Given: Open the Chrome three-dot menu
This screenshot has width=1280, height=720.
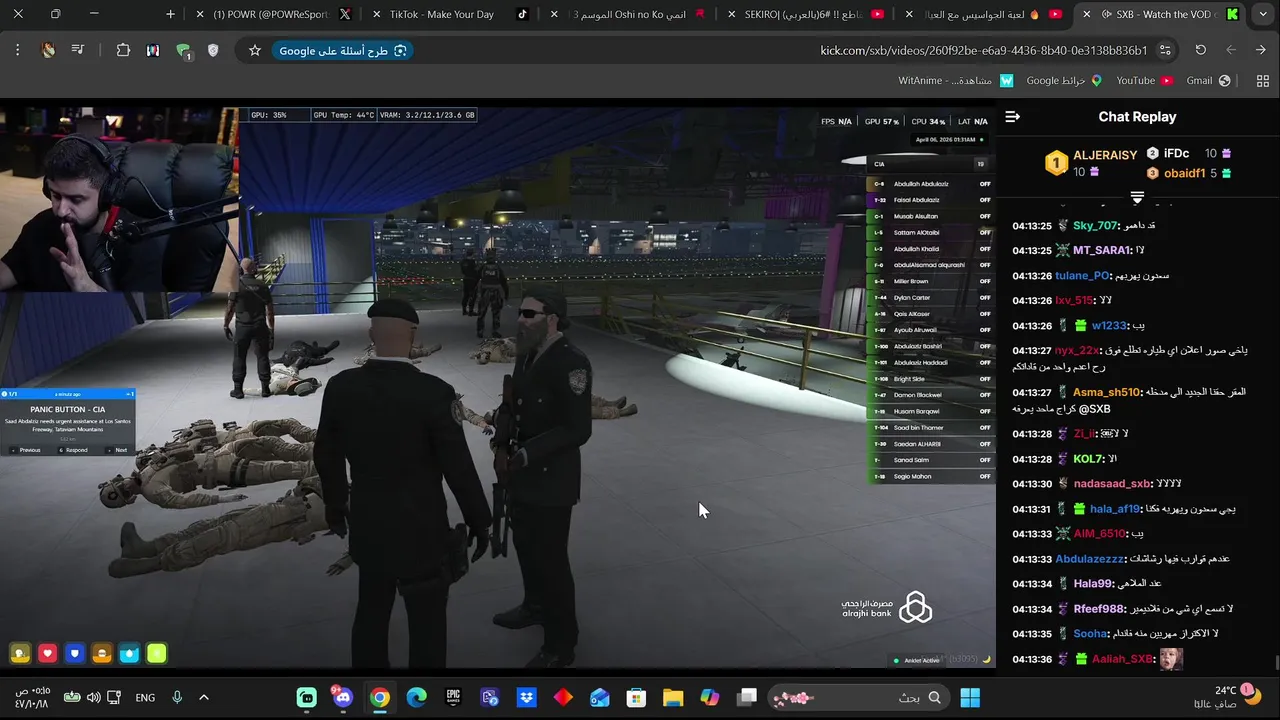Looking at the screenshot, I should coord(17,50).
